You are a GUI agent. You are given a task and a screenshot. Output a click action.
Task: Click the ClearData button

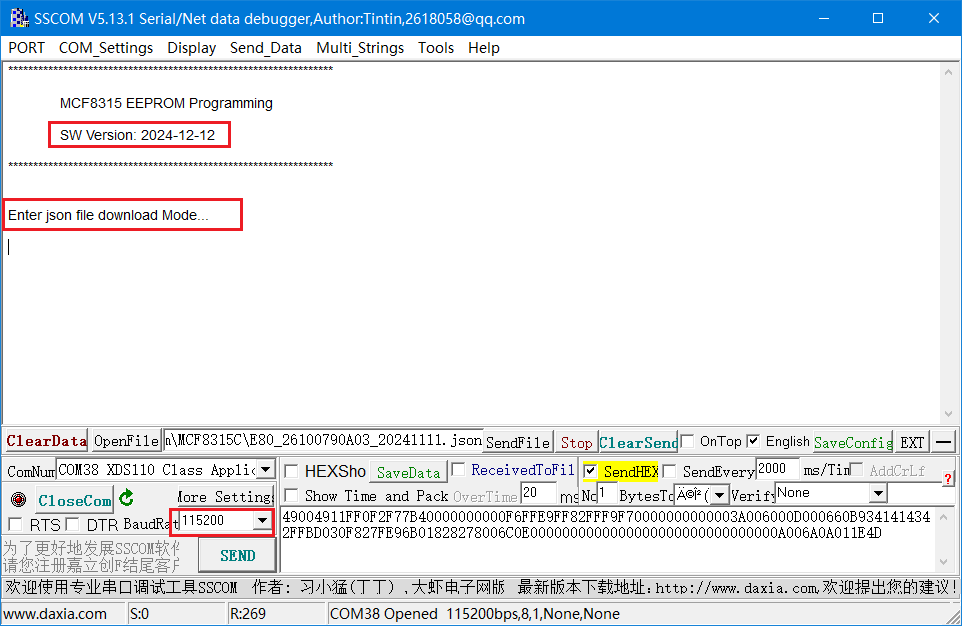tap(46, 441)
